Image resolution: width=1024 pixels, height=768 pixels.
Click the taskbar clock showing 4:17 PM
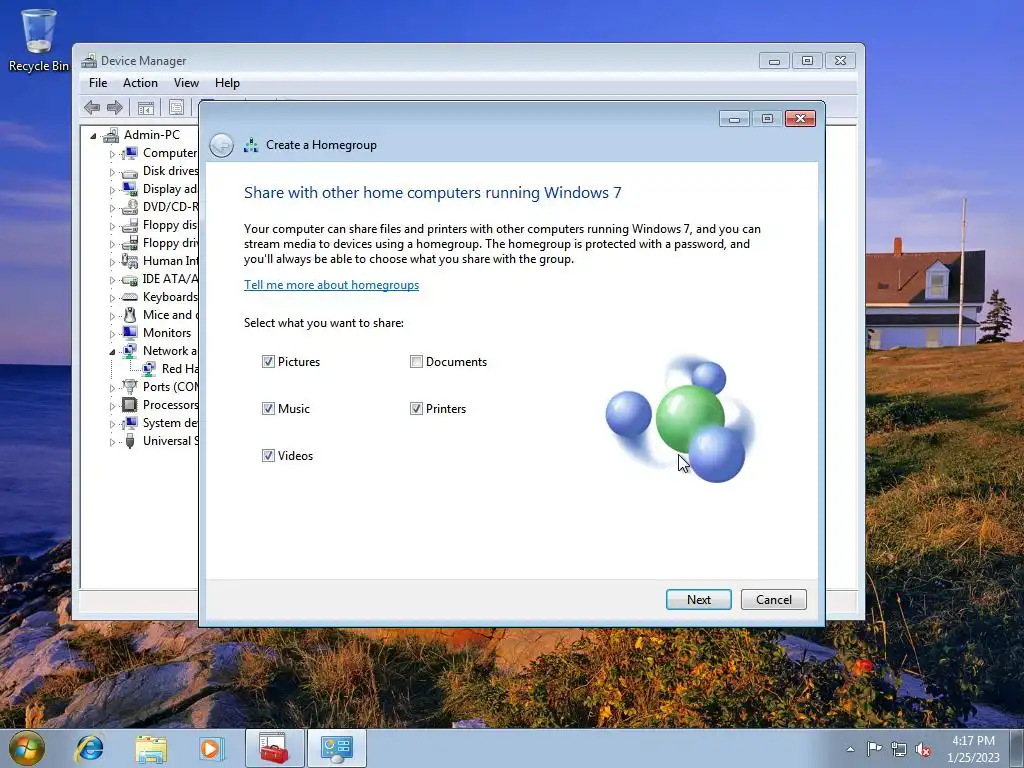(x=973, y=748)
